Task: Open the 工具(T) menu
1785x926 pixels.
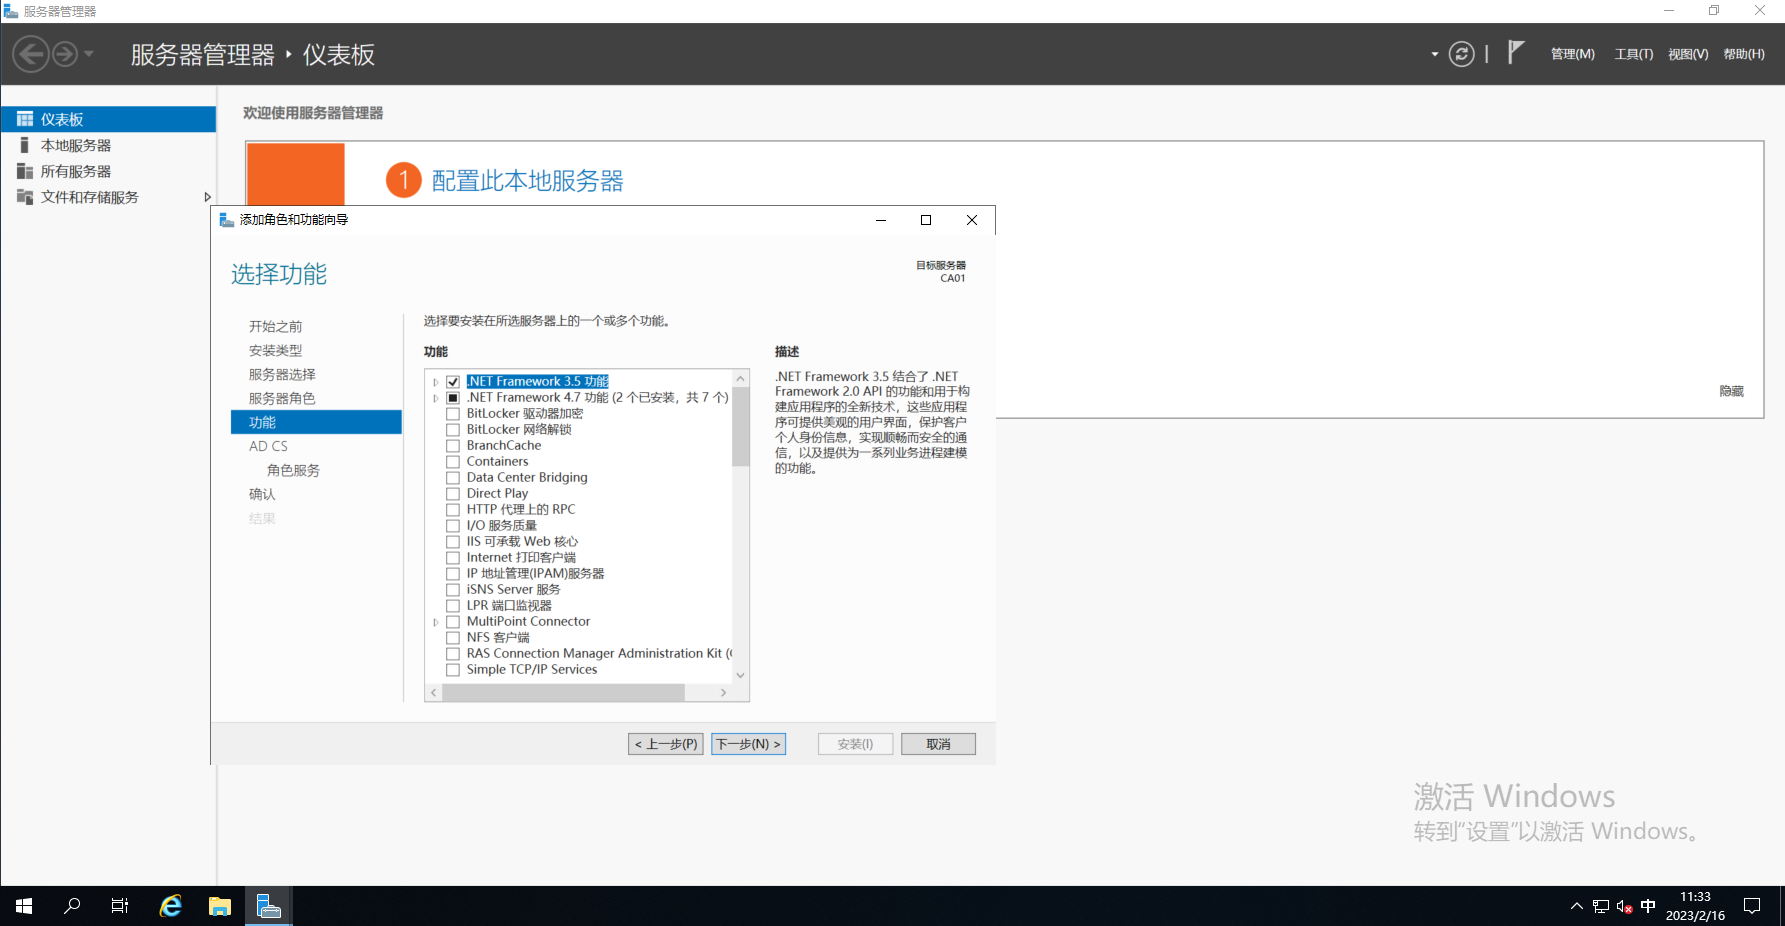Action: tap(1633, 54)
